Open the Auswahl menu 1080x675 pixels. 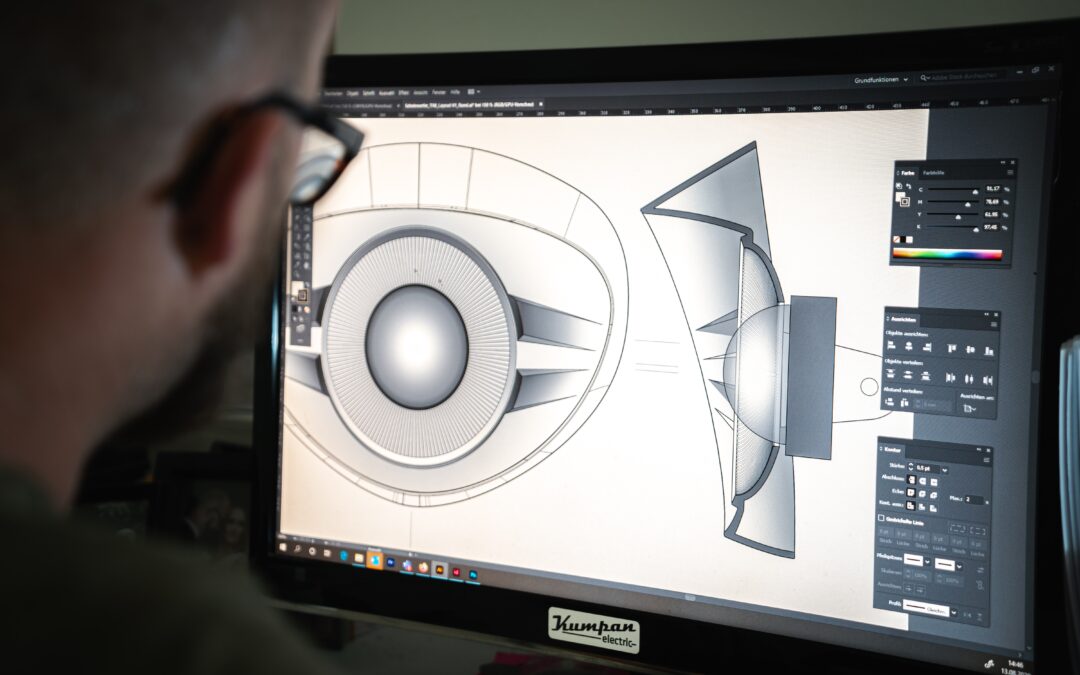point(386,93)
